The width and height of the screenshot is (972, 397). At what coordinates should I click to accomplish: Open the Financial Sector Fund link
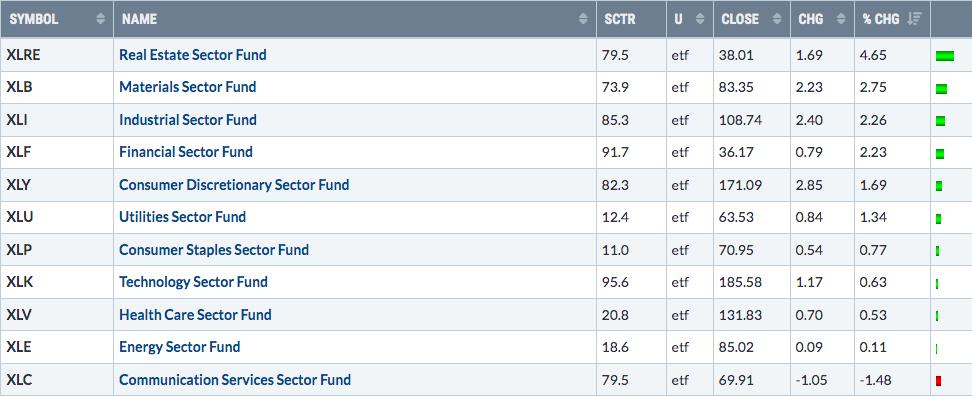(x=186, y=152)
